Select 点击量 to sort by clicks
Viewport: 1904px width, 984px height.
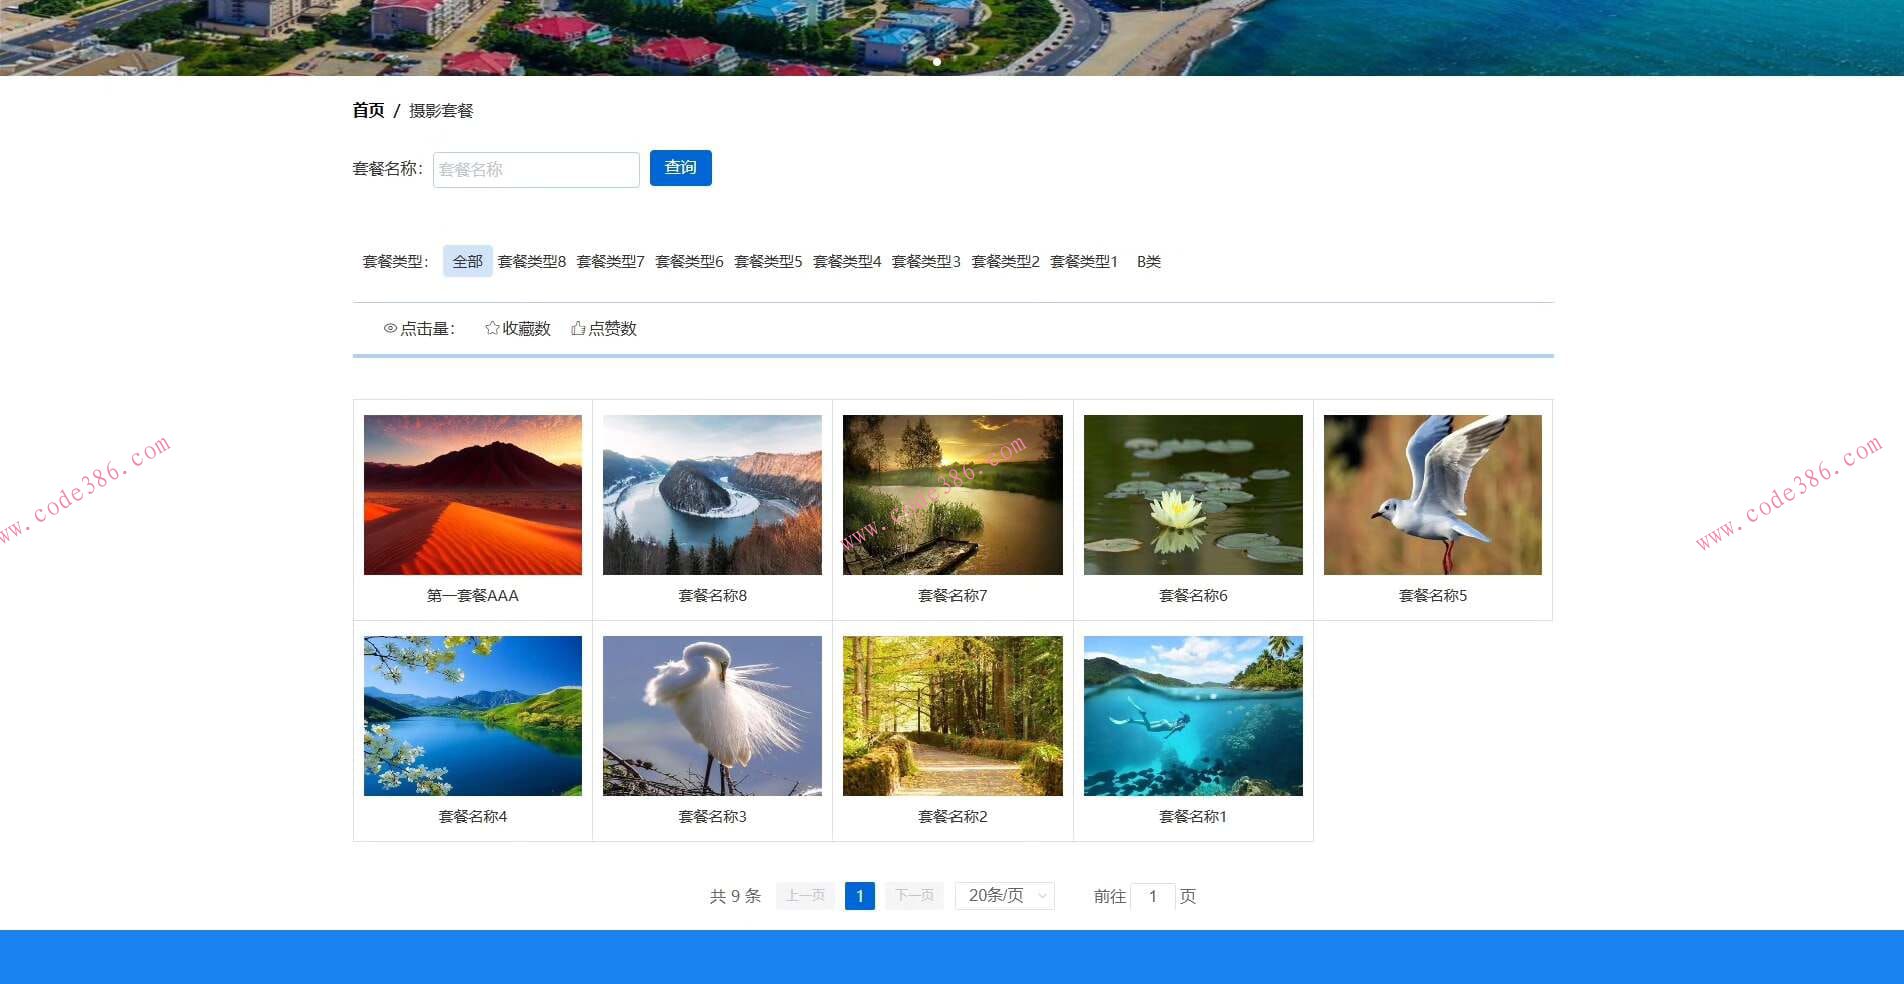click(425, 327)
